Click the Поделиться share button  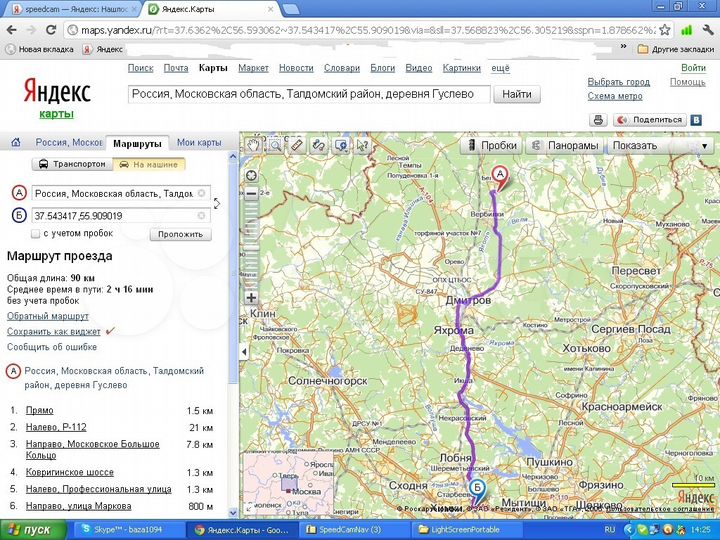click(x=650, y=120)
